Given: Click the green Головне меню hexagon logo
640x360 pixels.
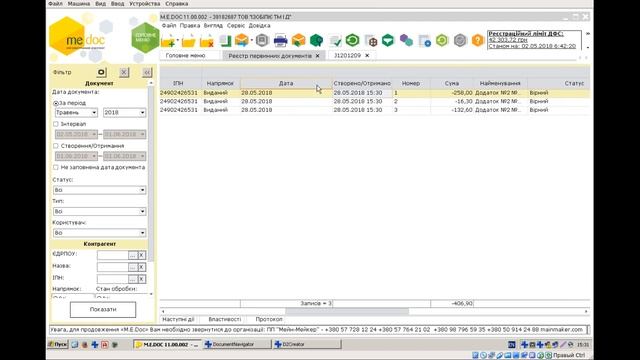Looking at the screenshot, I should tap(145, 38).
